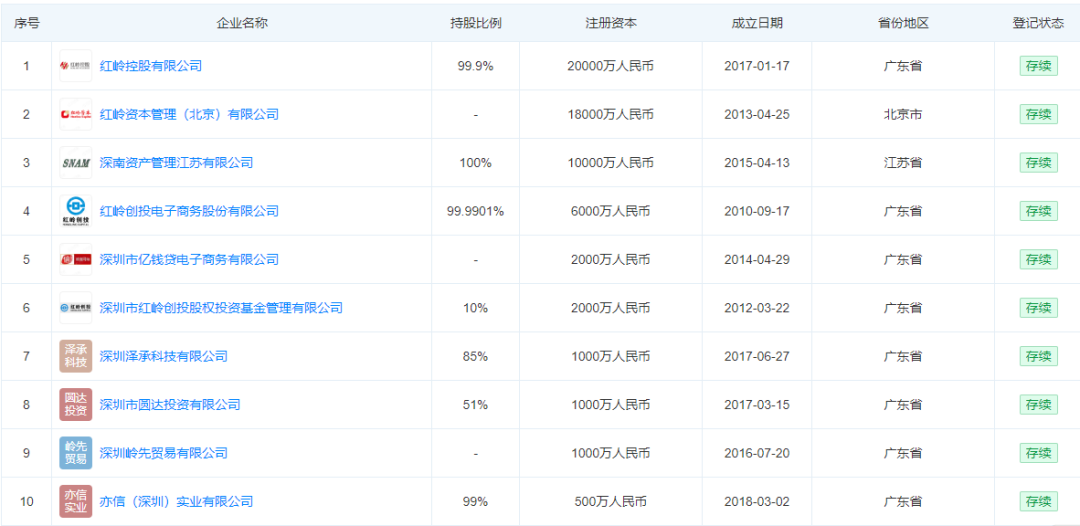Select the date 2017-06-27
Screen dimensions: 1080x526
[x=757, y=357]
